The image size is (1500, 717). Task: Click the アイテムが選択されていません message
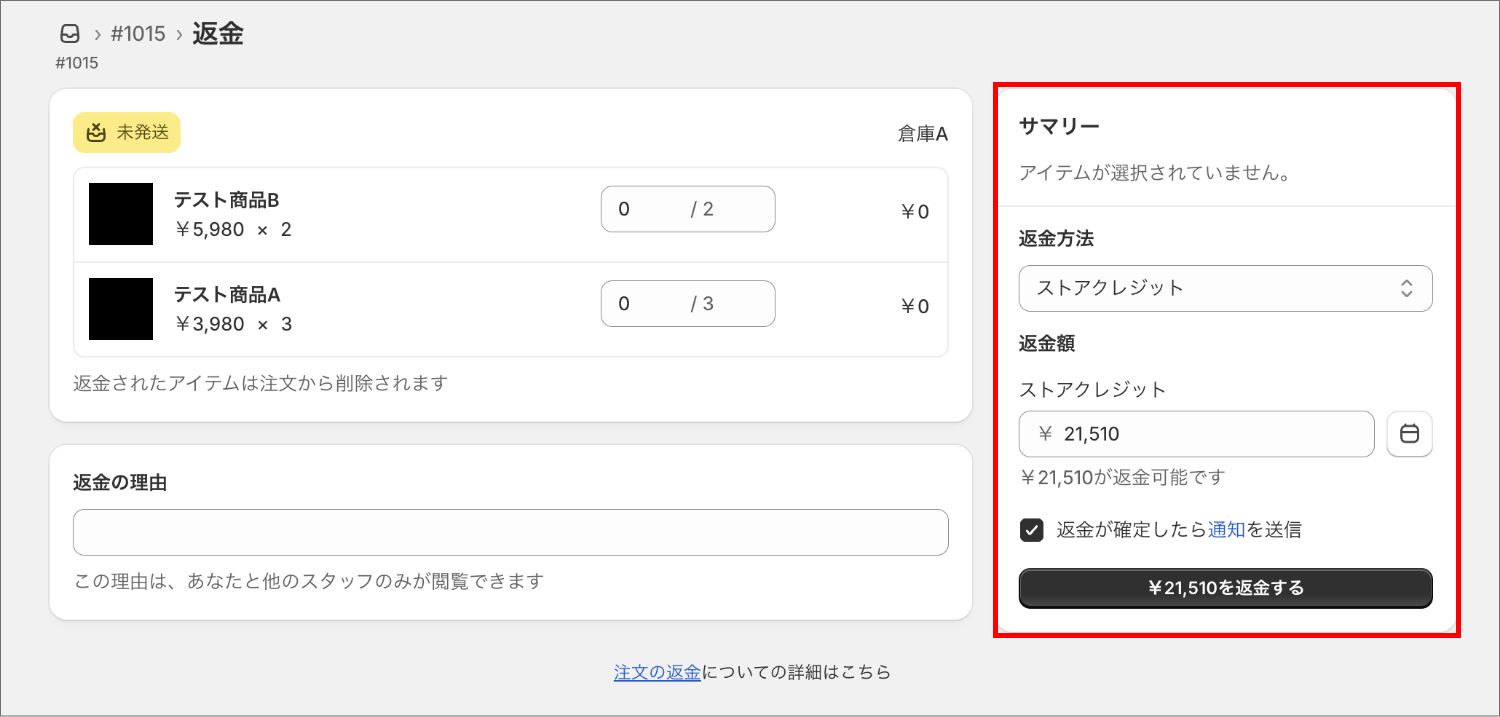(1155, 173)
